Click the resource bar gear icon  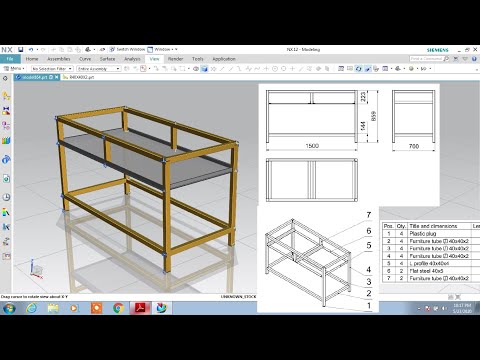pyautogui.click(x=5, y=79)
